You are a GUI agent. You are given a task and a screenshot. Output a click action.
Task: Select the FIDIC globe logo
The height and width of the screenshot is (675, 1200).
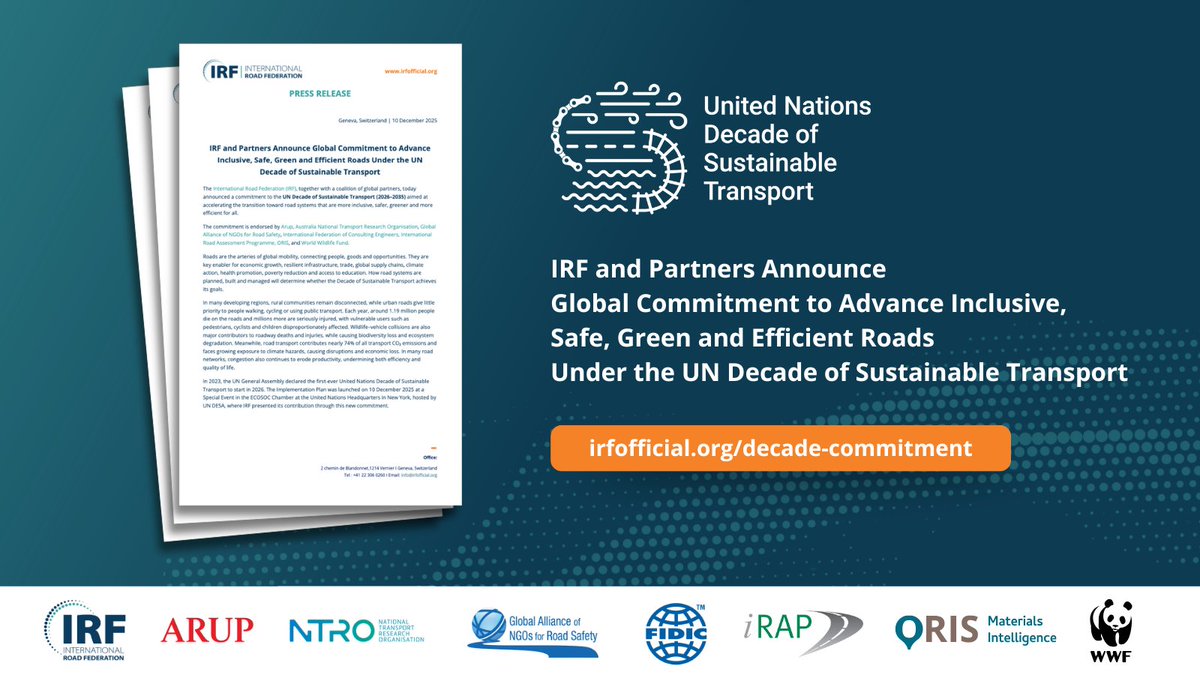pyautogui.click(x=679, y=630)
